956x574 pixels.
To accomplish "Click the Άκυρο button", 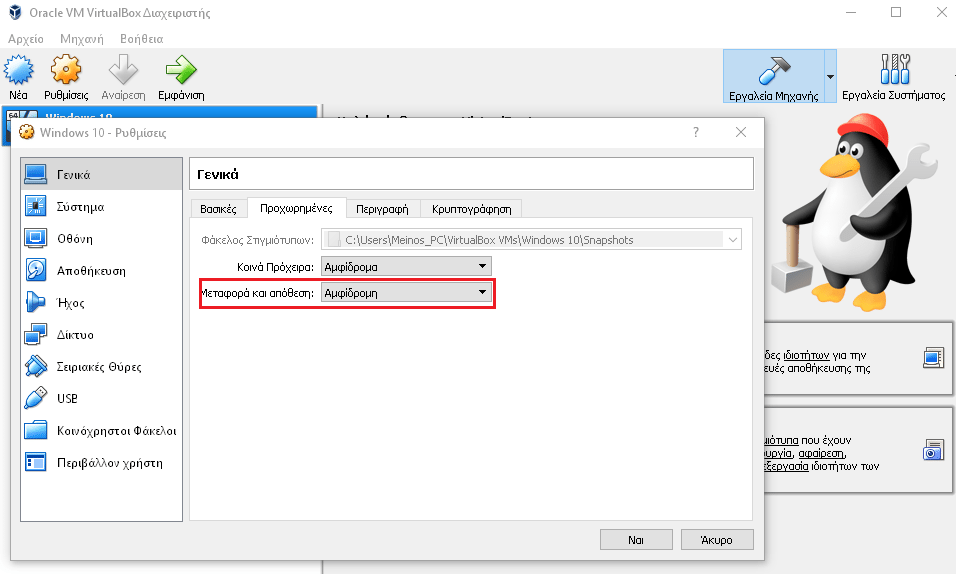I will (717, 540).
